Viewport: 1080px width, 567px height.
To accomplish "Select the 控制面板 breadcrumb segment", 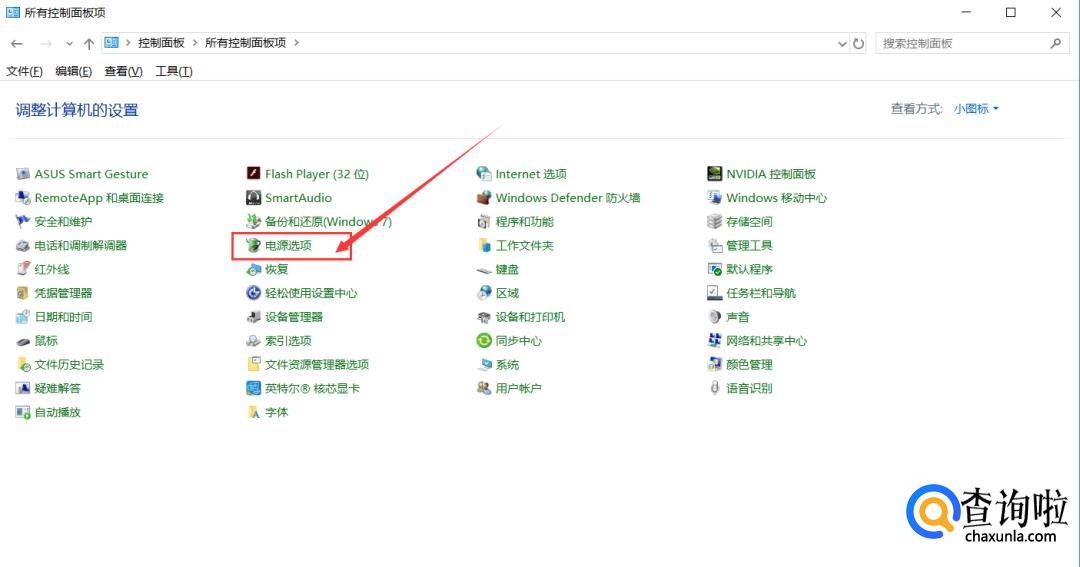I will 161,43.
